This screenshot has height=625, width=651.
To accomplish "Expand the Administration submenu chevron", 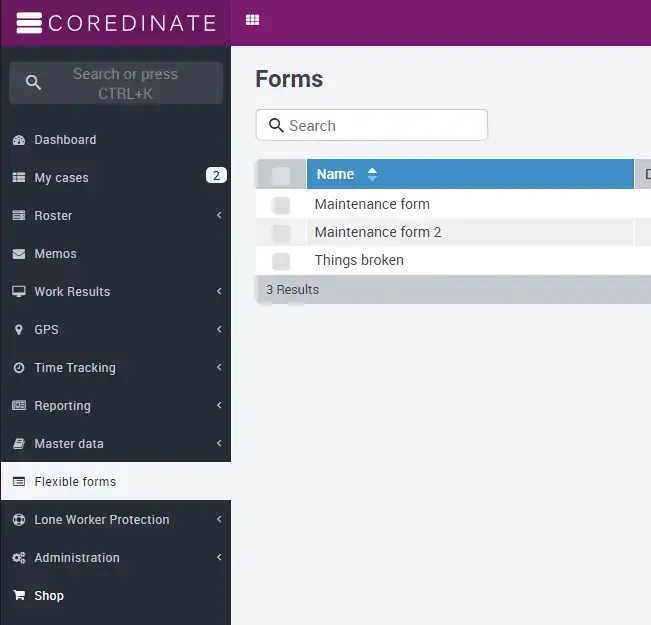I will 219,557.
